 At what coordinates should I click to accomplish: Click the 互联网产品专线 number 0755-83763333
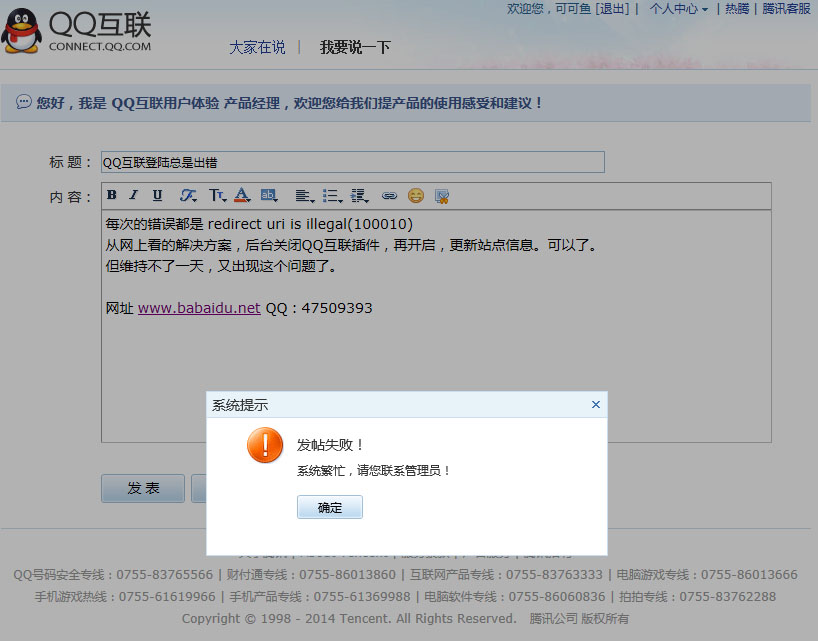[554, 575]
